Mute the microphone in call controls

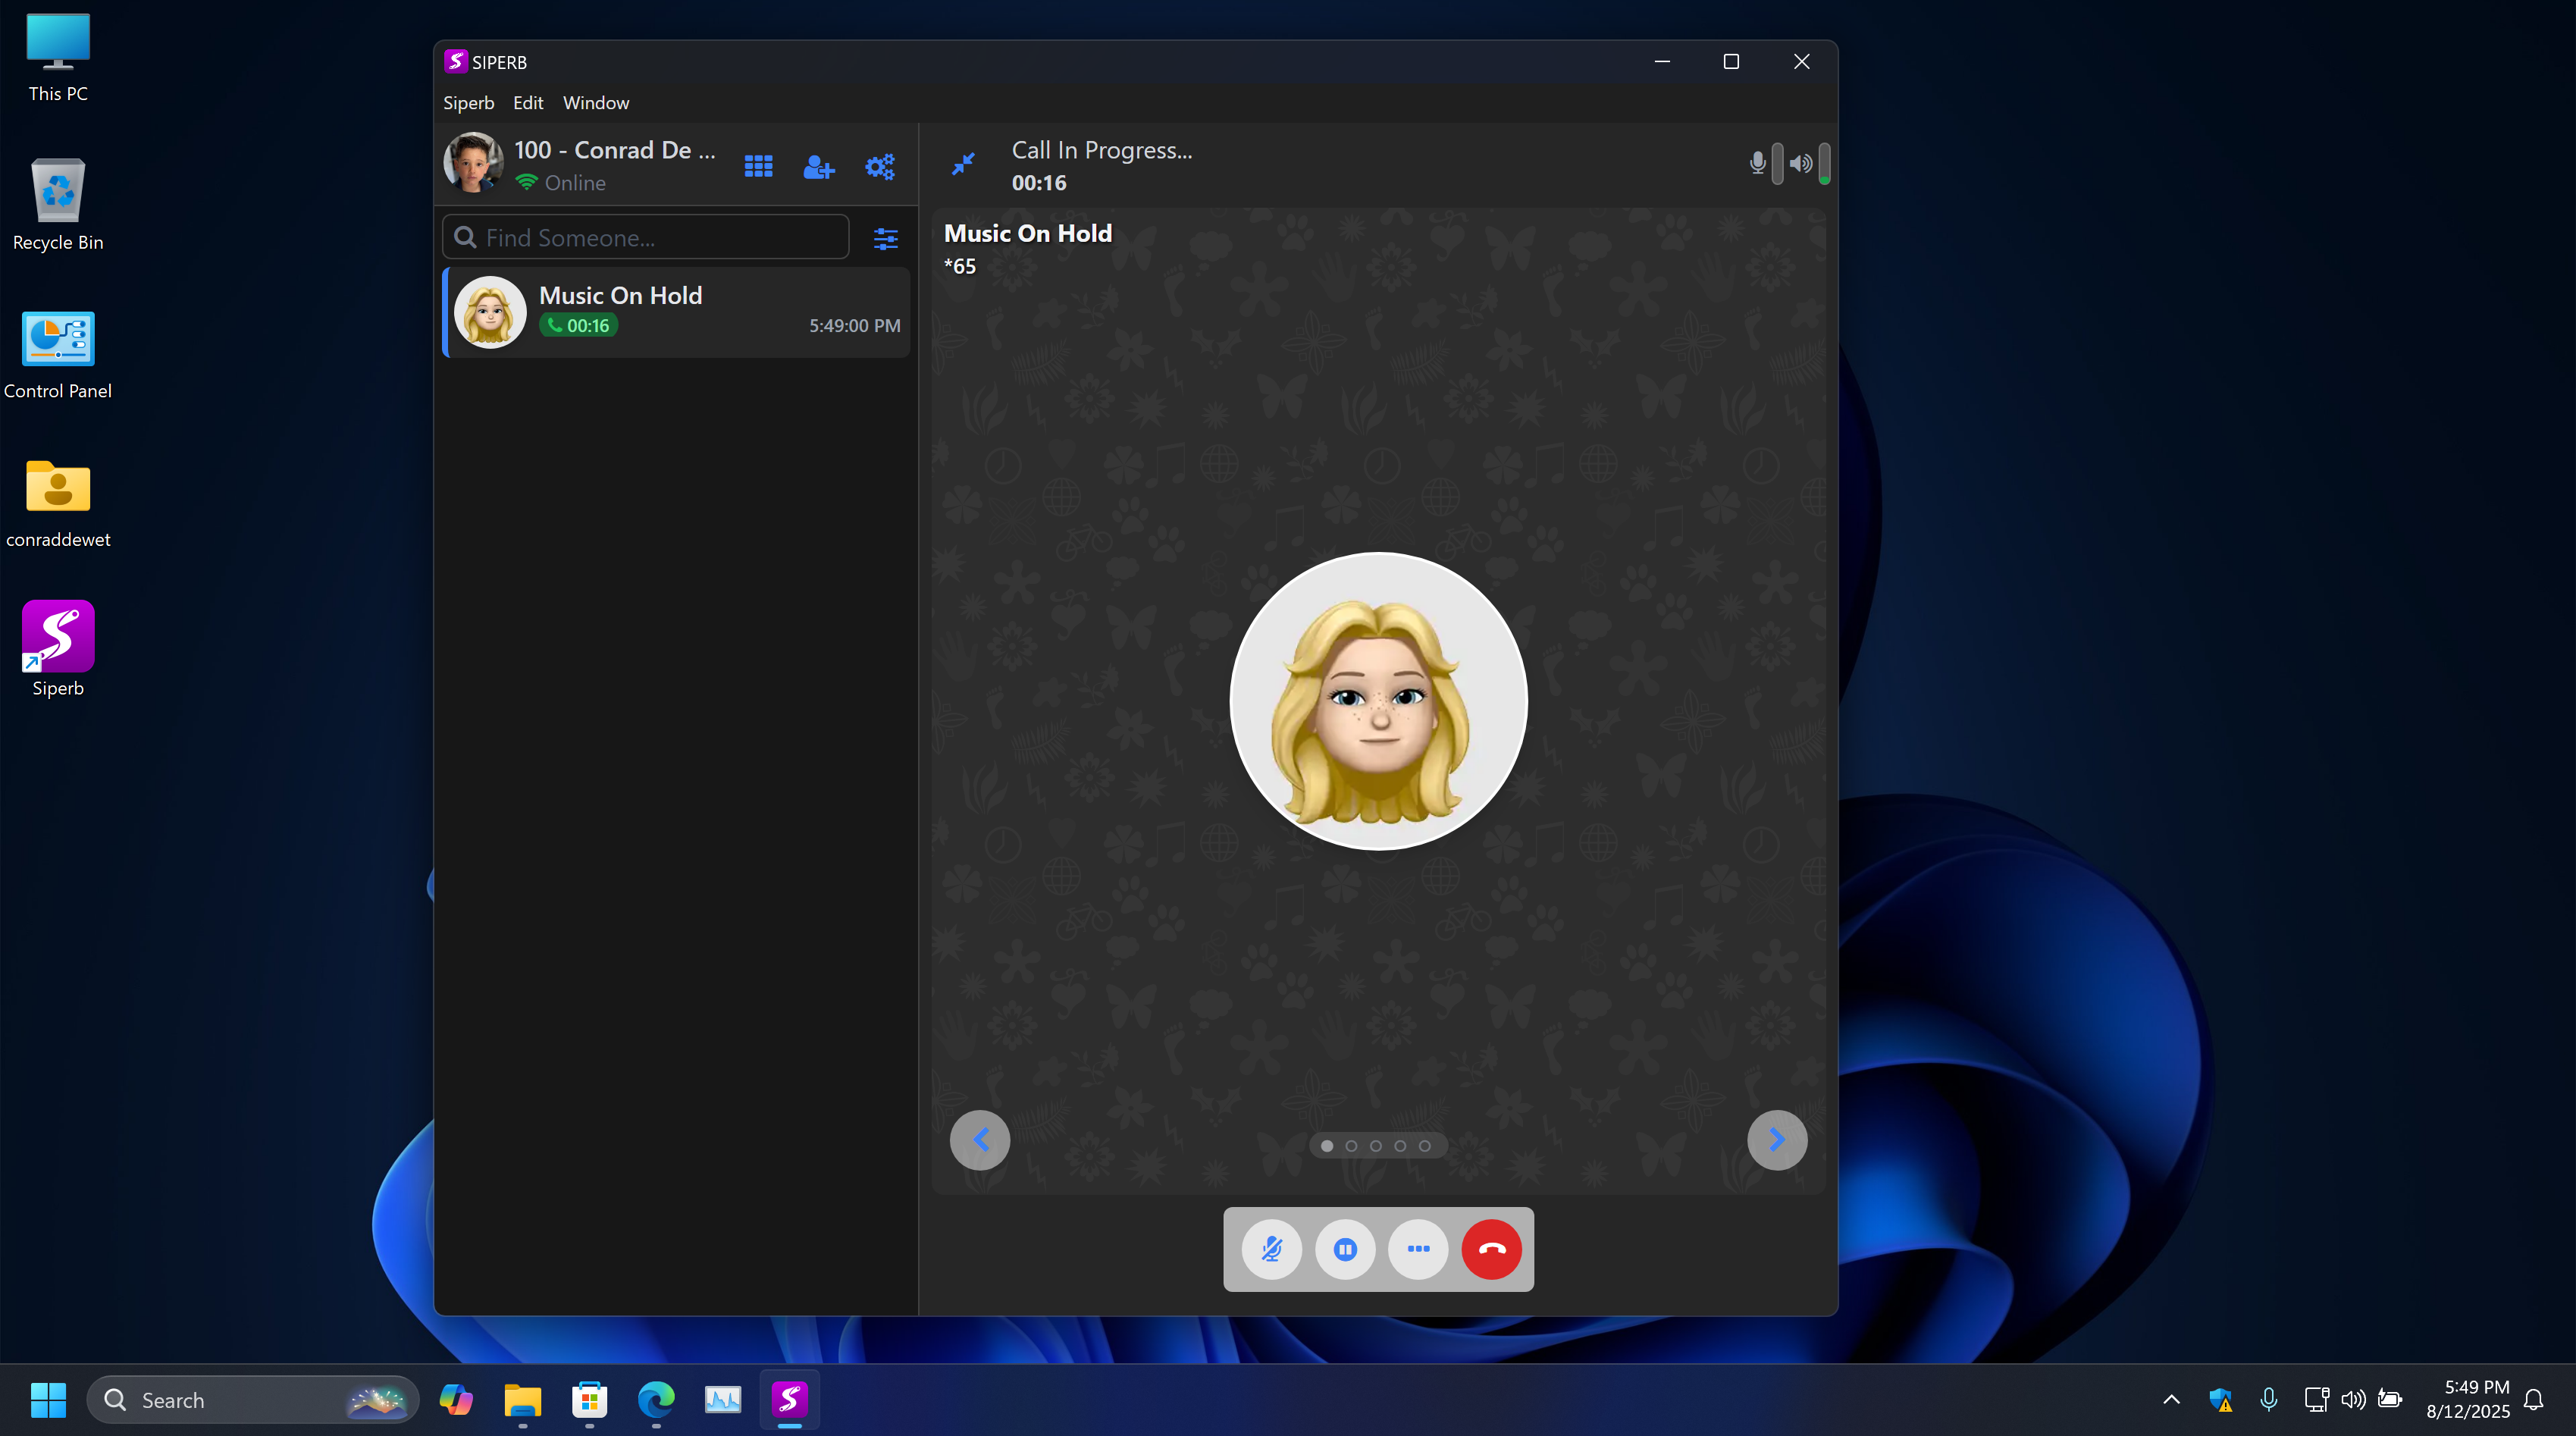click(1271, 1249)
